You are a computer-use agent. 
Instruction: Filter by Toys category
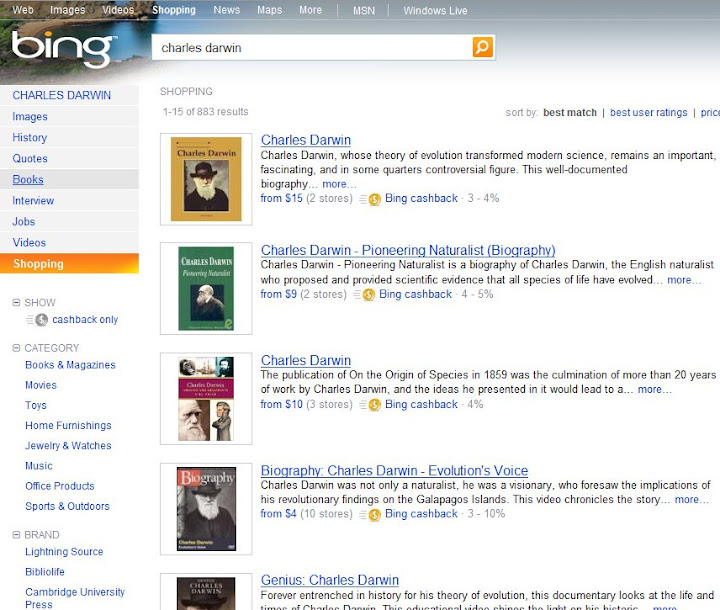point(36,405)
